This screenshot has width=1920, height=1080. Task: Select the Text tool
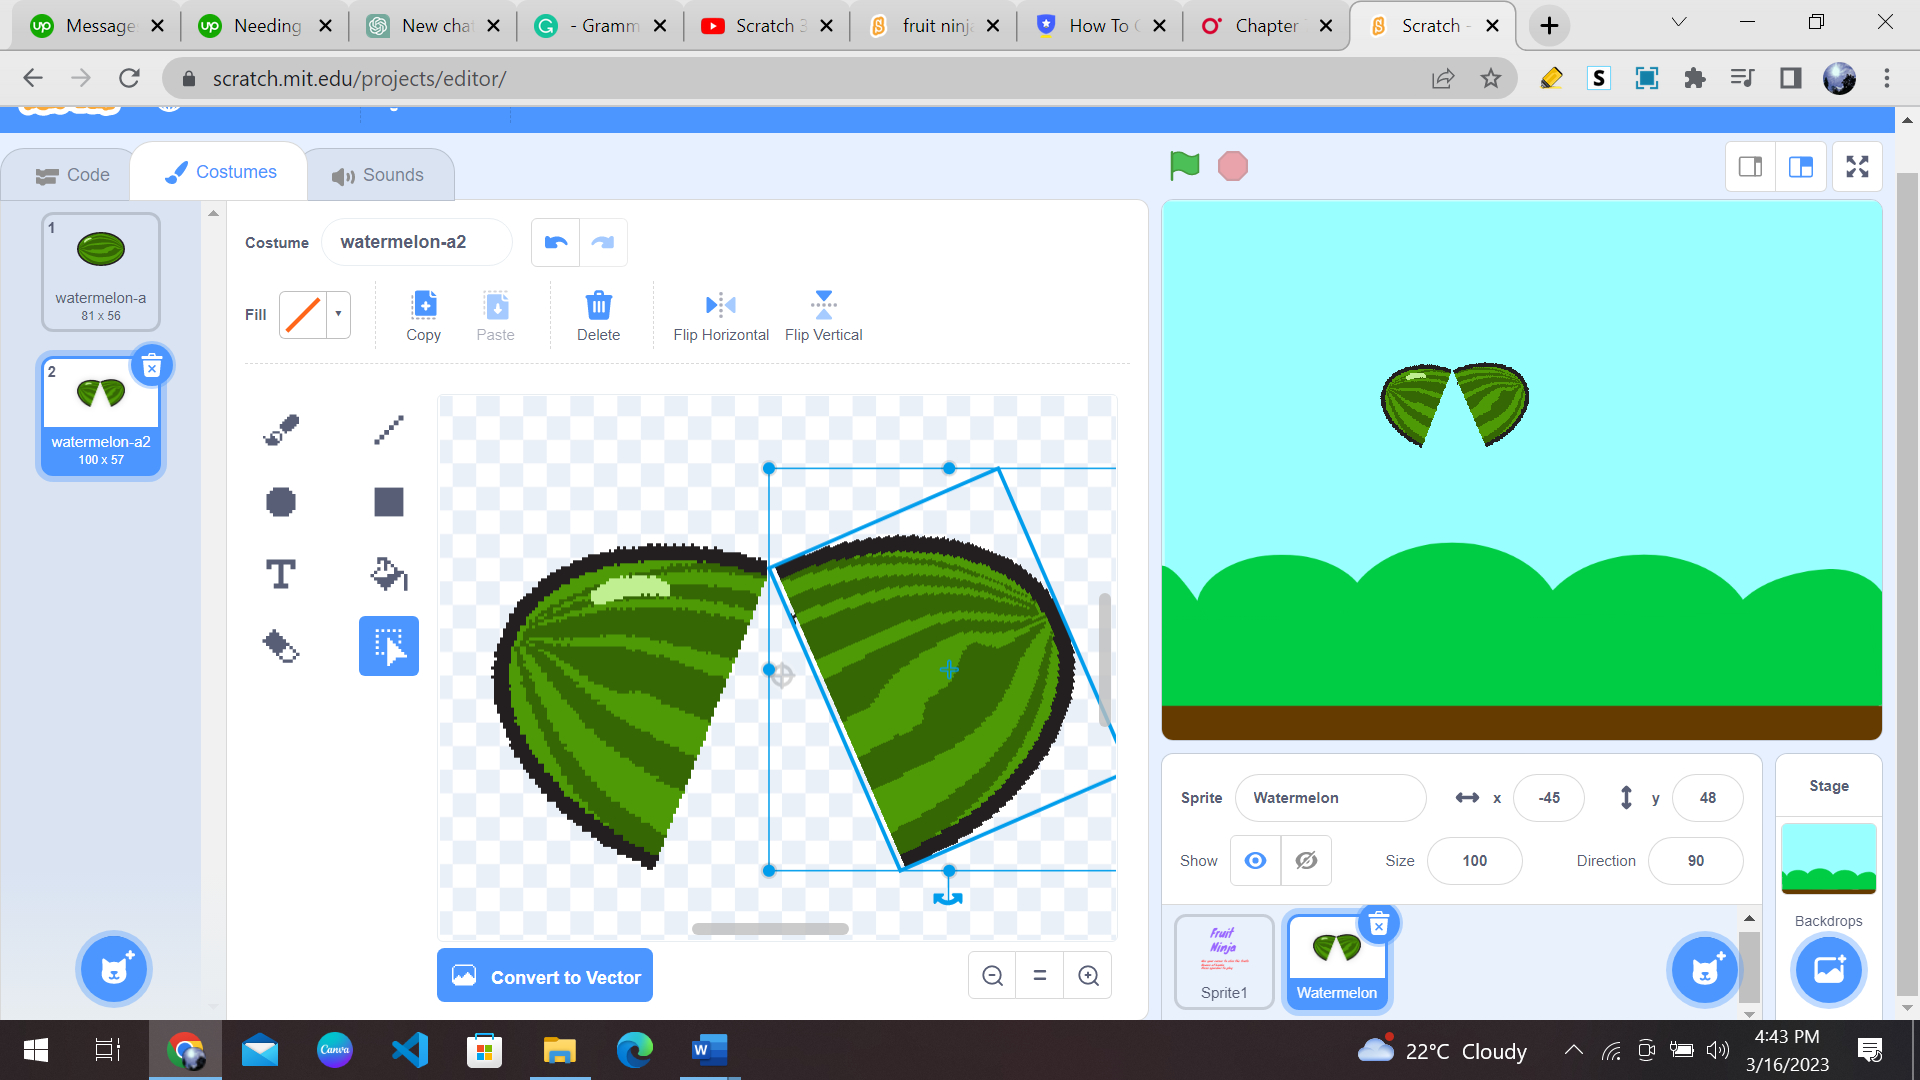pyautogui.click(x=281, y=574)
